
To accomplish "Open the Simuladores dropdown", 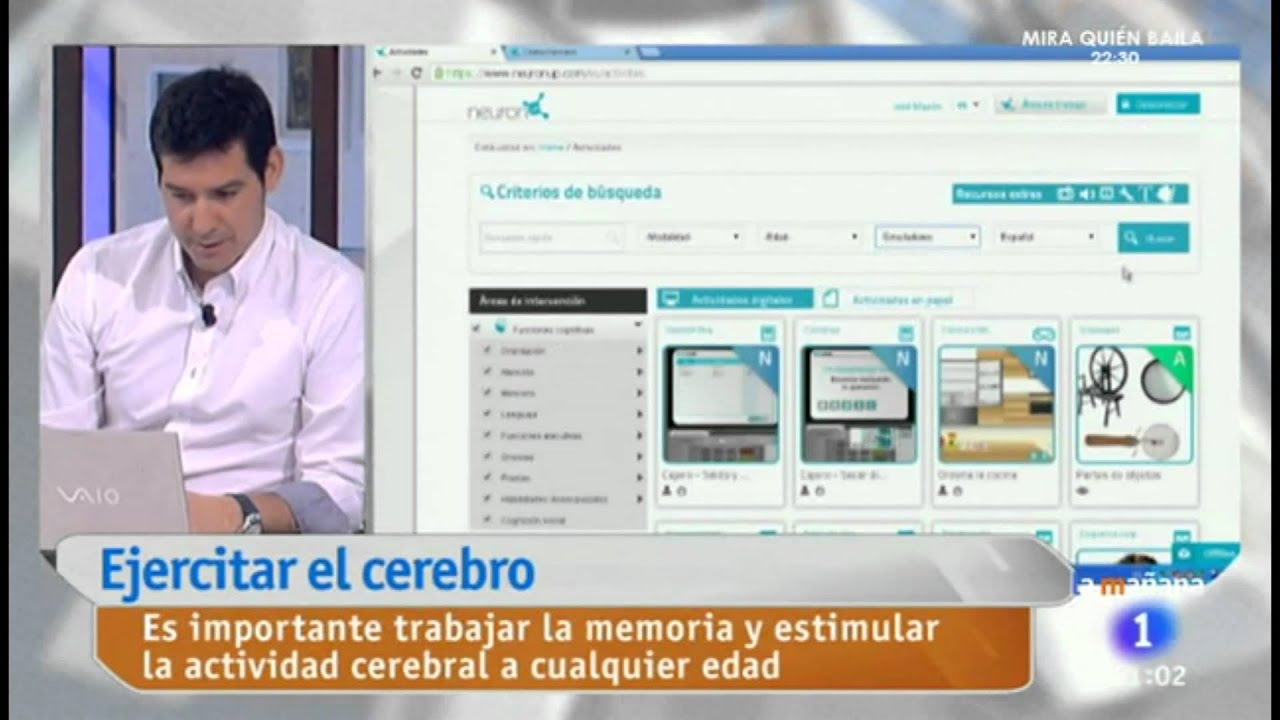I will point(927,237).
